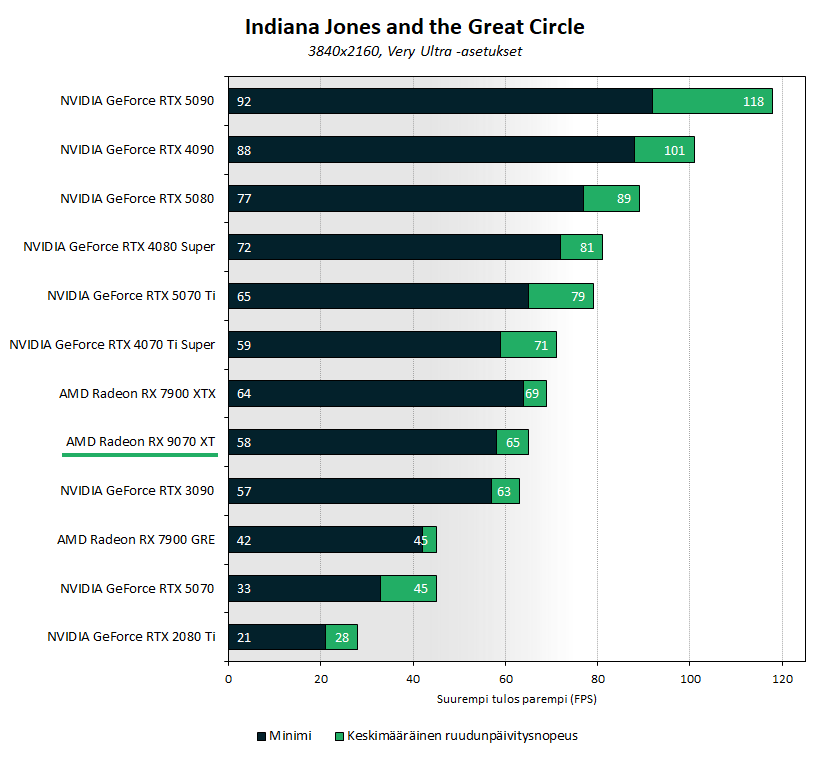Click the RTX 4090 average value 101
The height and width of the screenshot is (757, 830).
(x=674, y=150)
